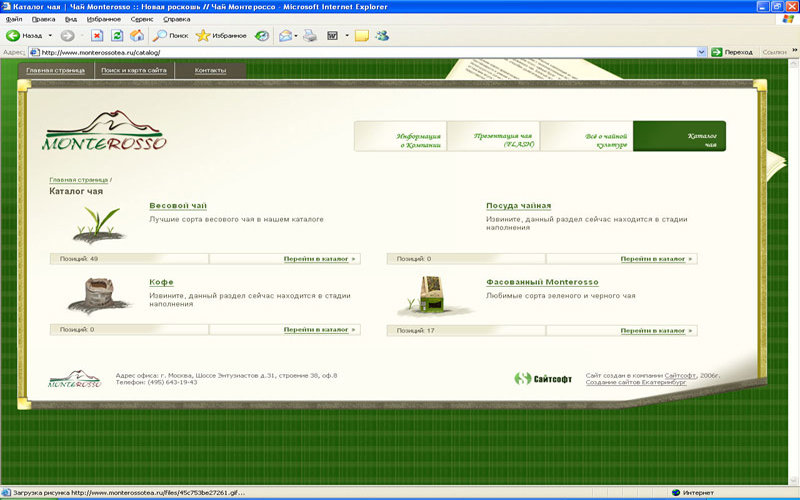The width and height of the screenshot is (800, 500).
Task: Open Создание сайтов Екатеринбург link
Action: 636,382
